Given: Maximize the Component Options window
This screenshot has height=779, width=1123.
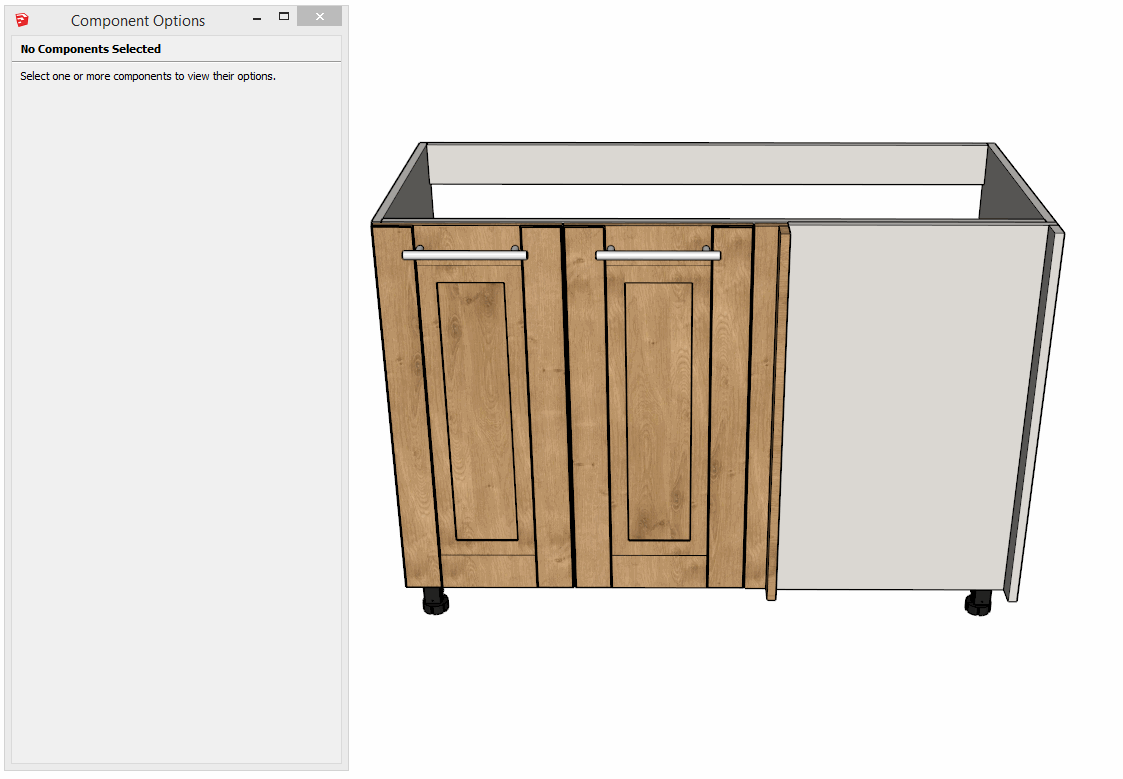Looking at the screenshot, I should [x=284, y=17].
